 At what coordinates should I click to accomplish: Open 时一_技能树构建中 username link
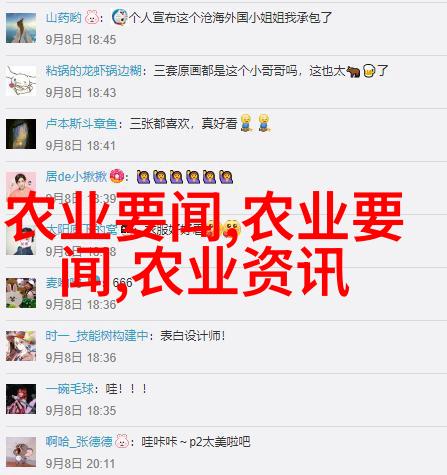point(97,336)
